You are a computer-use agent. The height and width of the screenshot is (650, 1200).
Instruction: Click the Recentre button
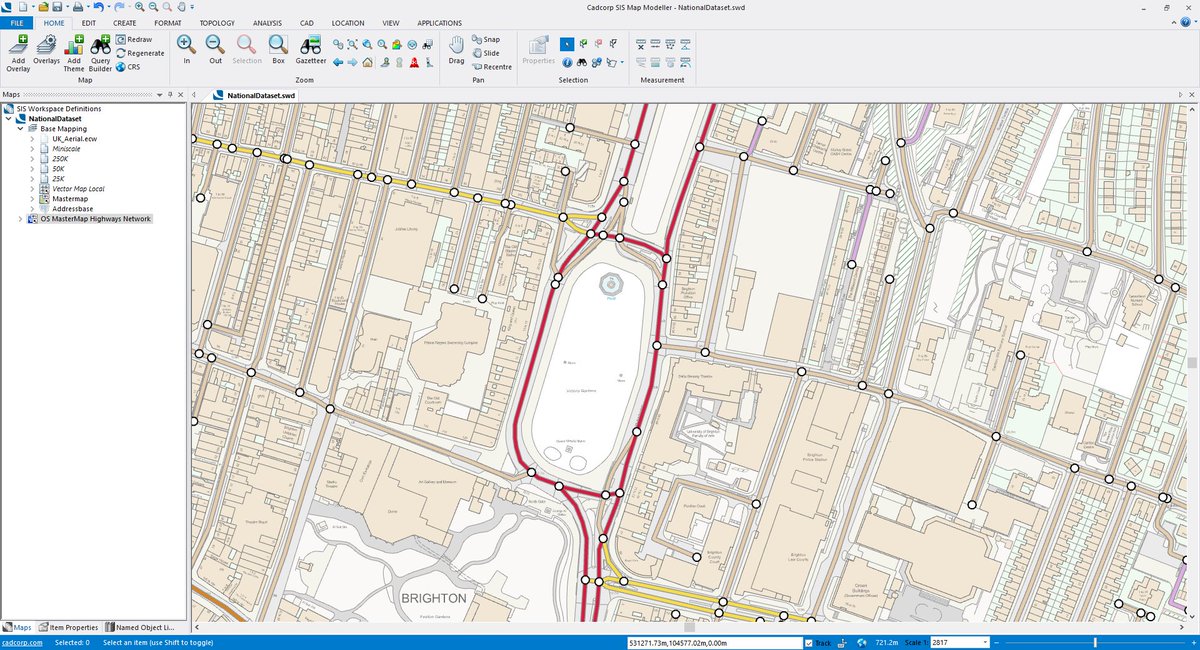(x=491, y=67)
